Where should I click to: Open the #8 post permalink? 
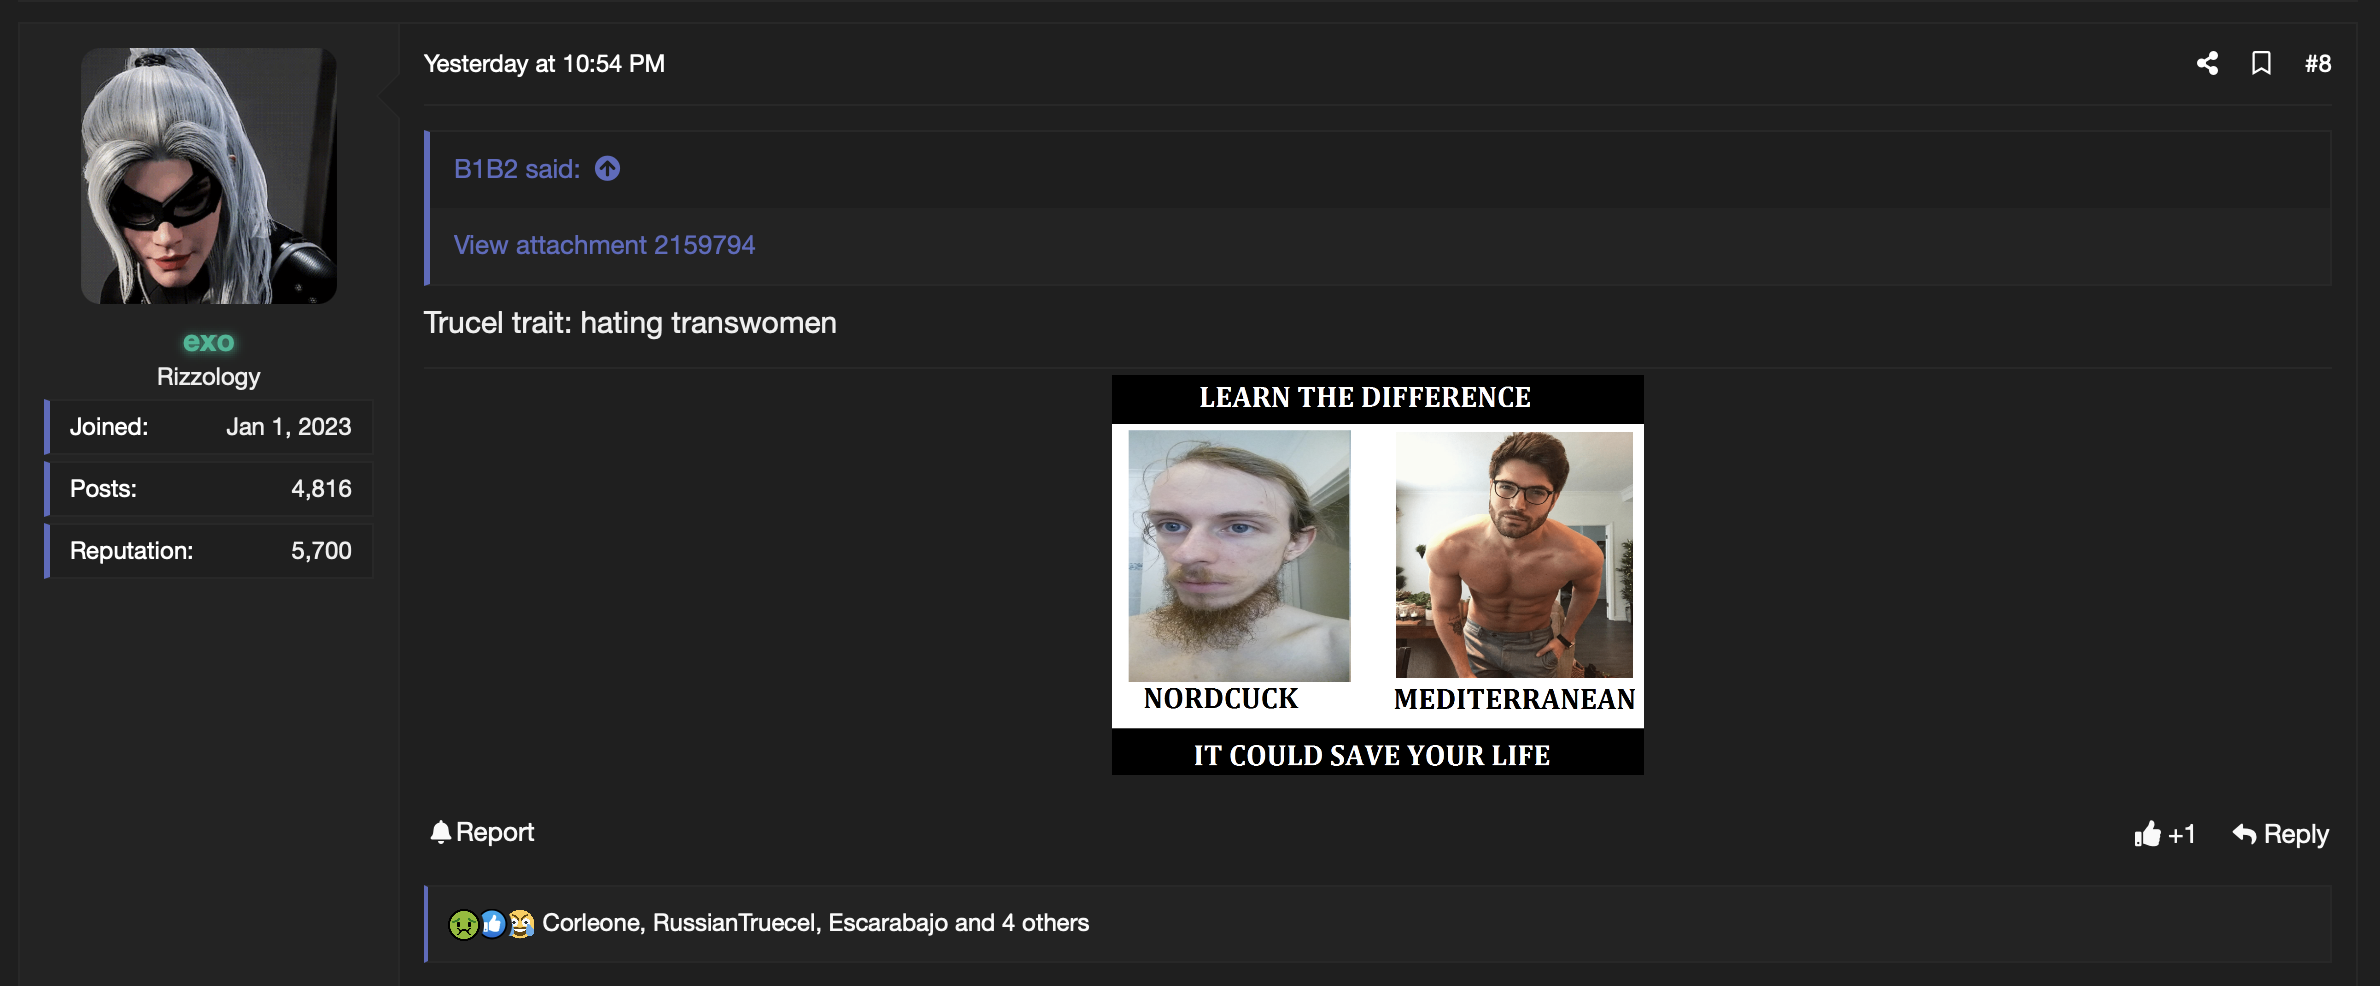tap(2317, 64)
